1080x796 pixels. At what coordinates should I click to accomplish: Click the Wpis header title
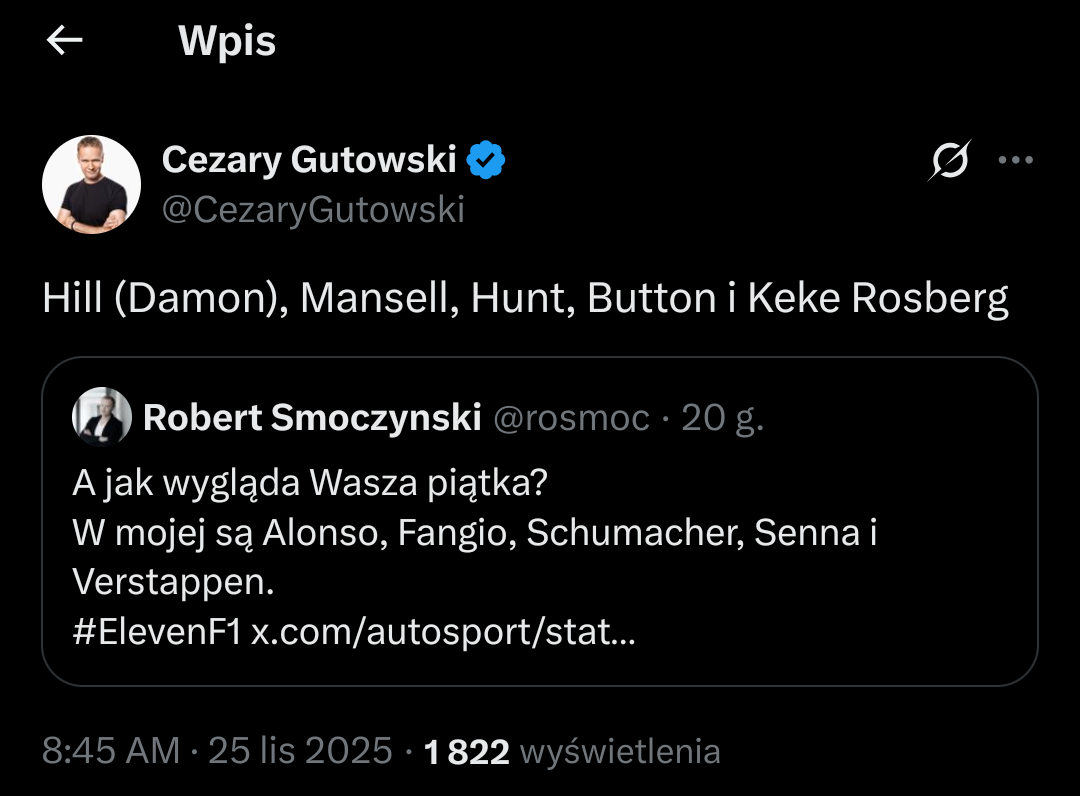tap(227, 41)
